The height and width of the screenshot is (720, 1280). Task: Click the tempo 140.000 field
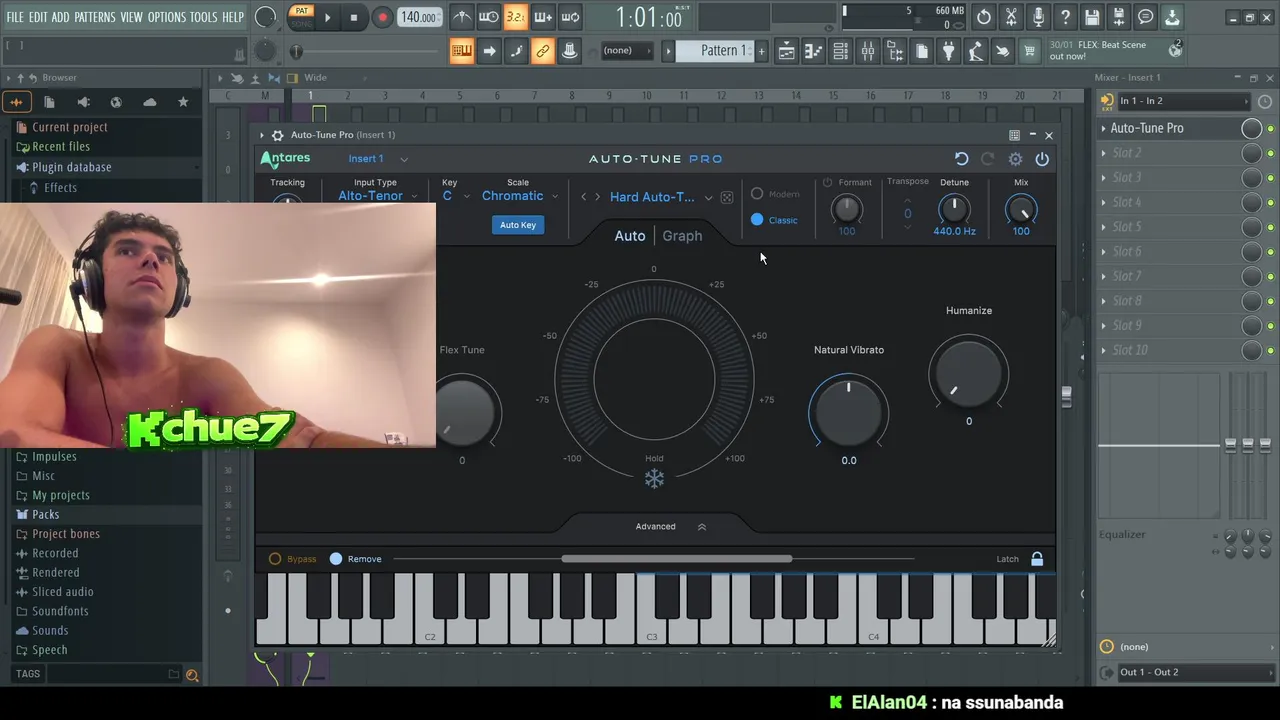[419, 17]
